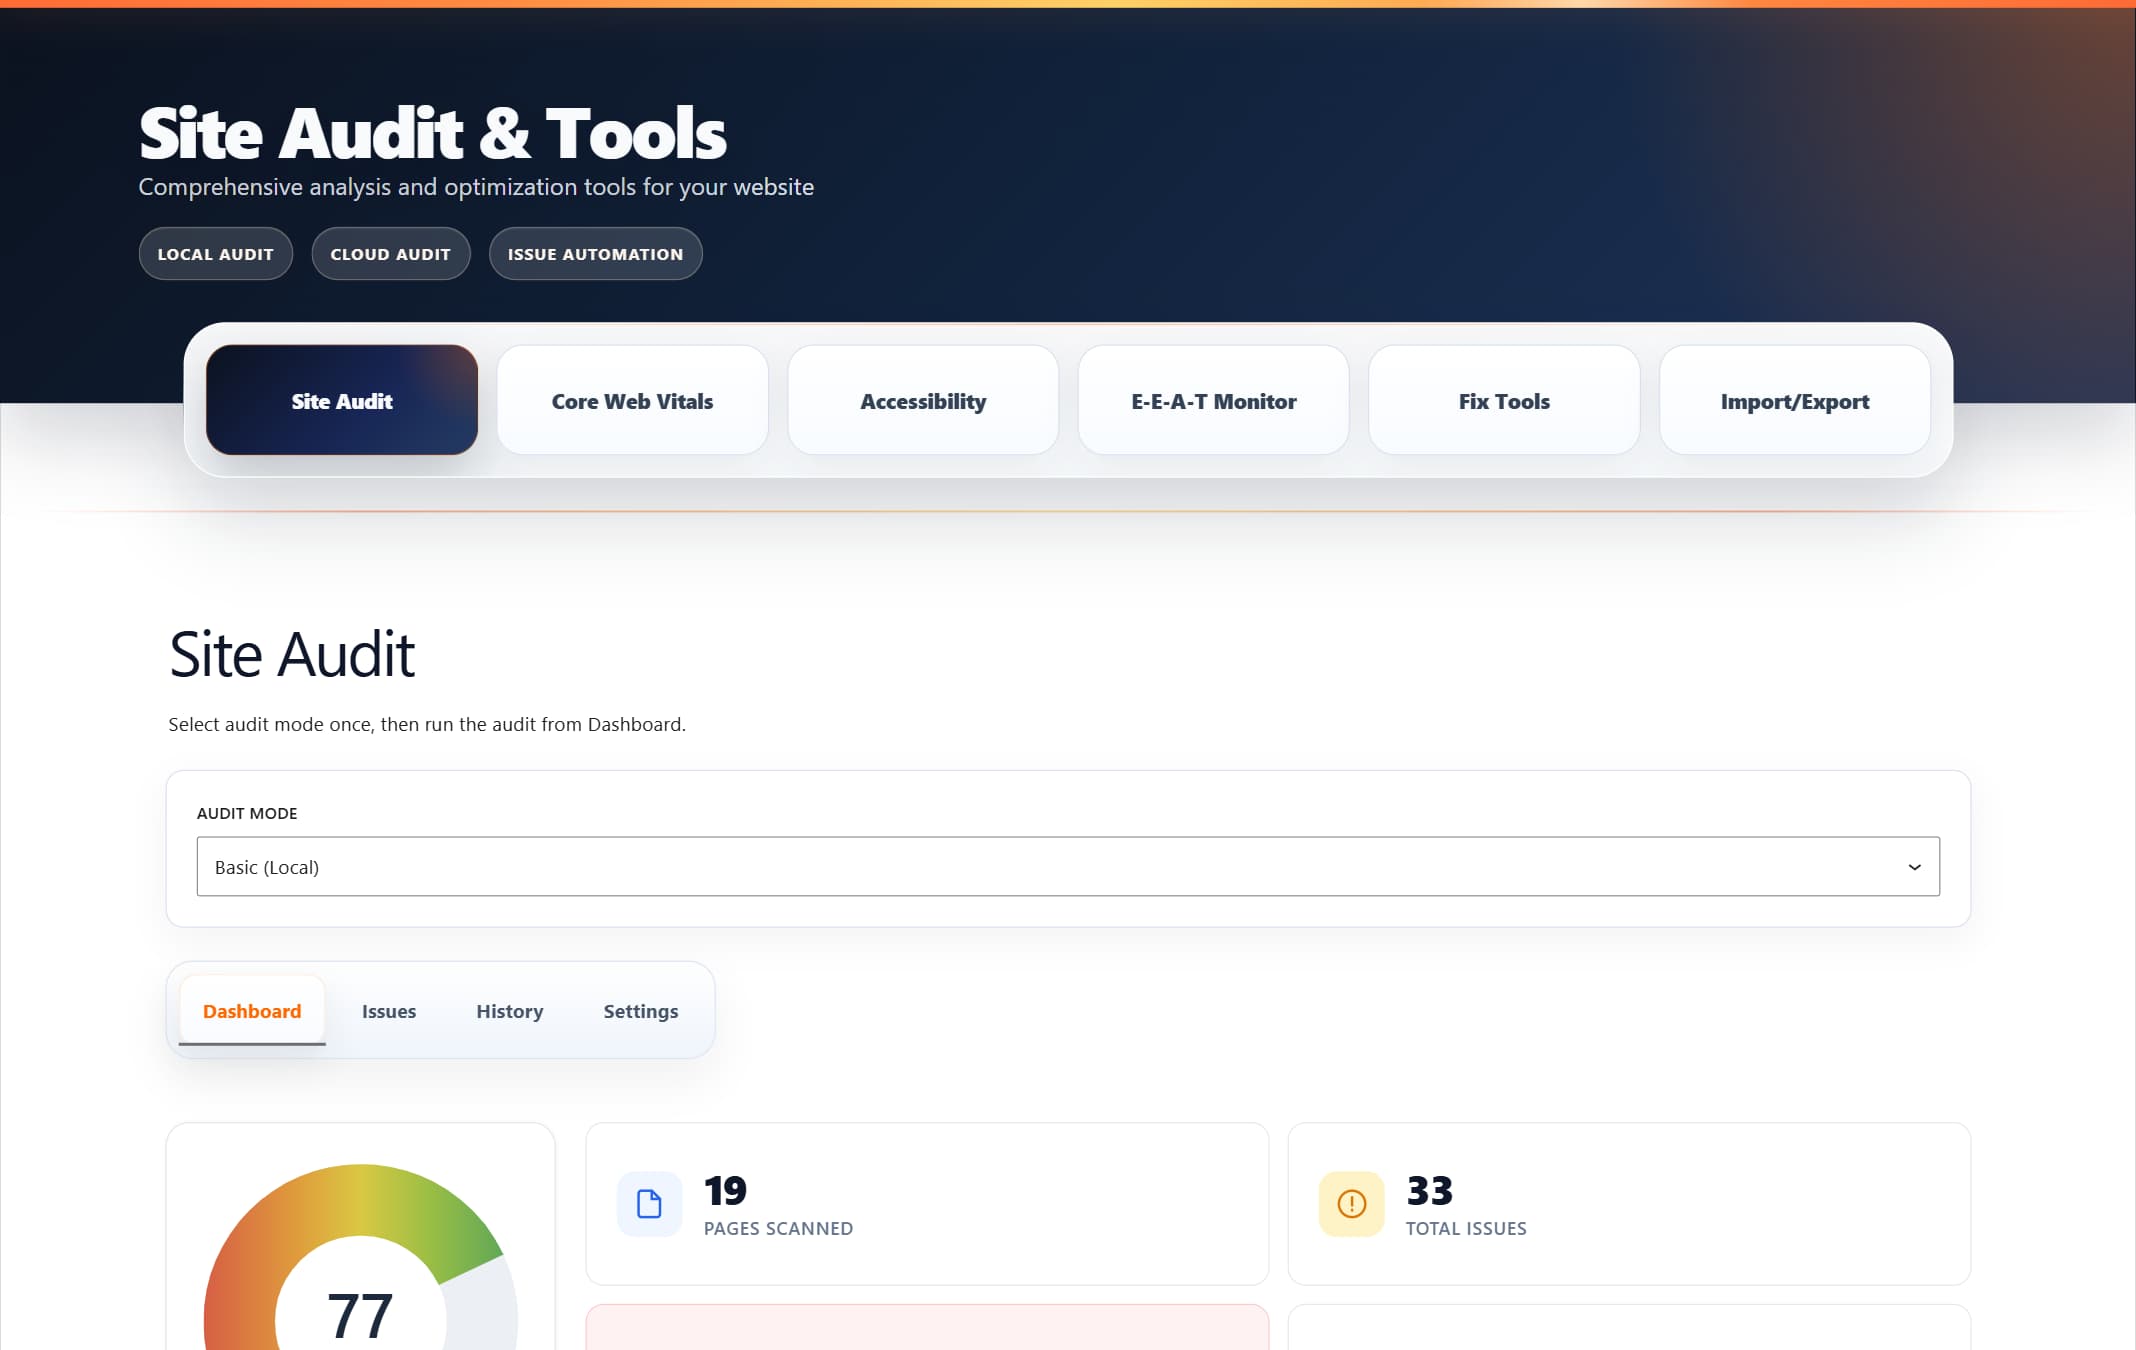Click the Audit Mode chevron arrow
Viewport: 2136px width, 1350px height.
click(1914, 867)
